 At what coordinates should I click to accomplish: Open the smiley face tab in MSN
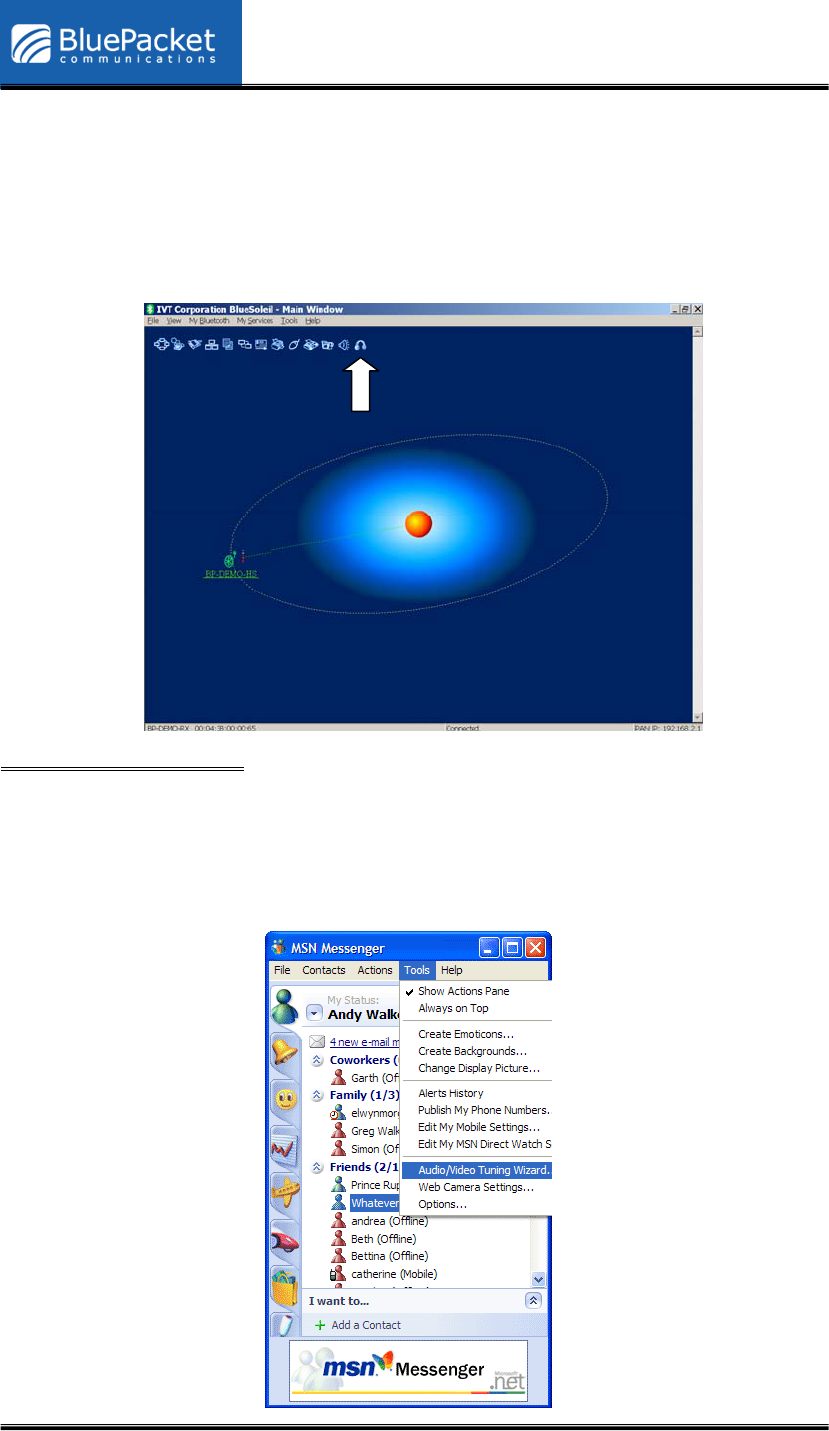pos(286,1100)
